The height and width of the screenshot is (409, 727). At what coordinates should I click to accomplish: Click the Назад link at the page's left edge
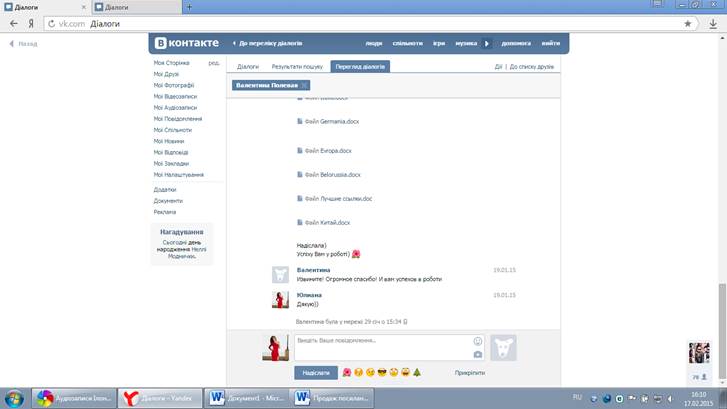23,44
